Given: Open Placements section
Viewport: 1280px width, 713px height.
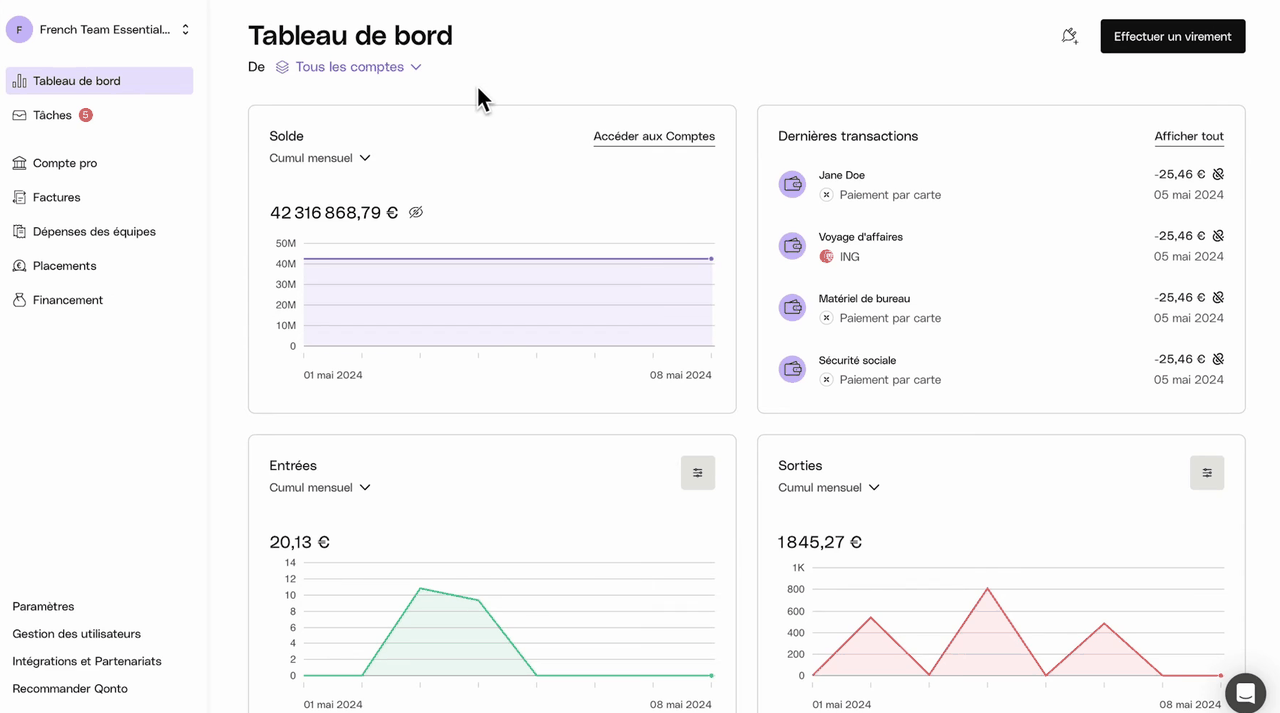Looking at the screenshot, I should [99, 266].
